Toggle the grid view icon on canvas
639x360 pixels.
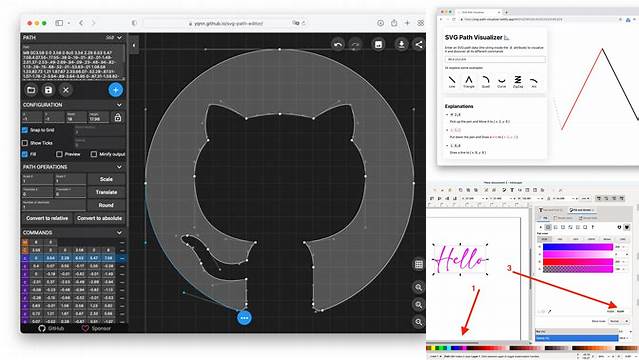(x=419, y=265)
